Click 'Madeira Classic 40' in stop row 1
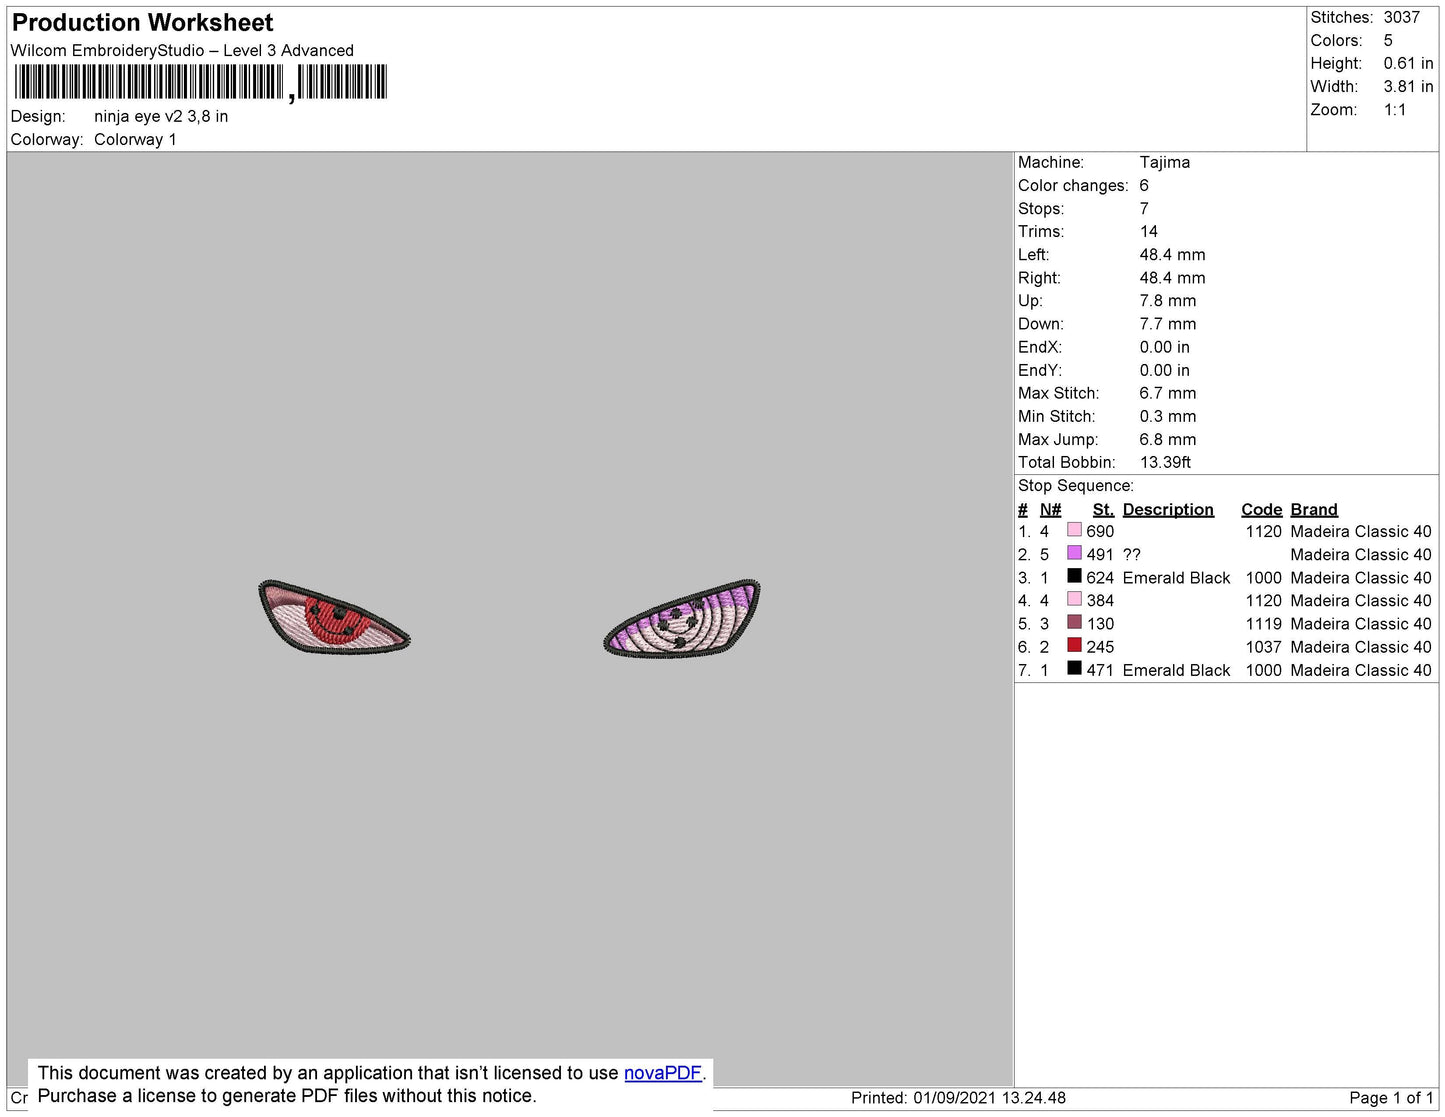This screenshot has width=1445, height=1117. (x=1361, y=531)
